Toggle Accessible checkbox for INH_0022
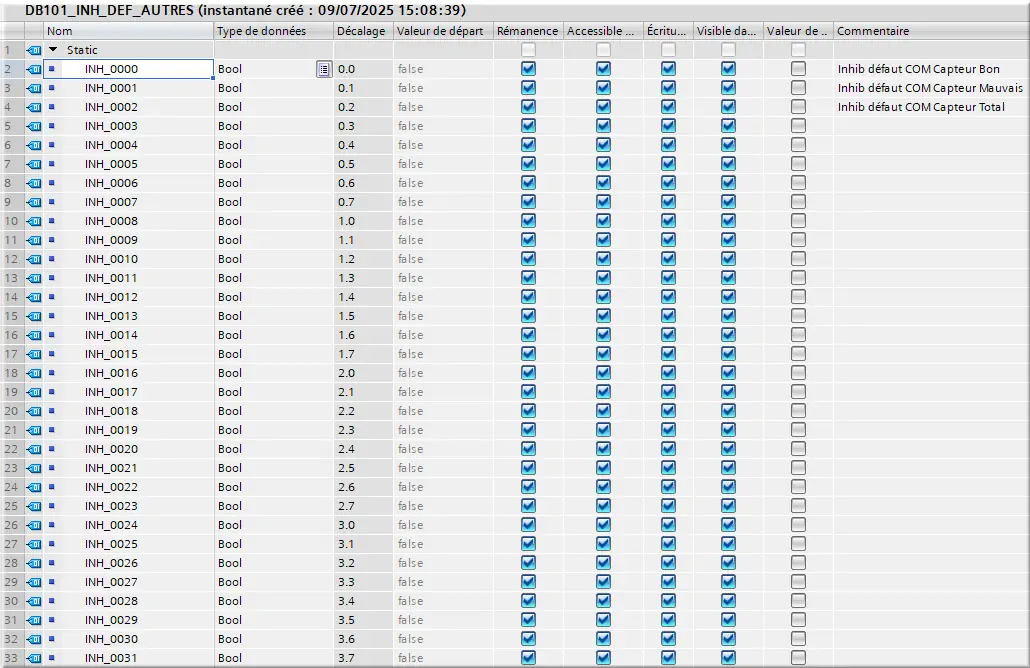The image size is (1030, 668). (x=603, y=487)
